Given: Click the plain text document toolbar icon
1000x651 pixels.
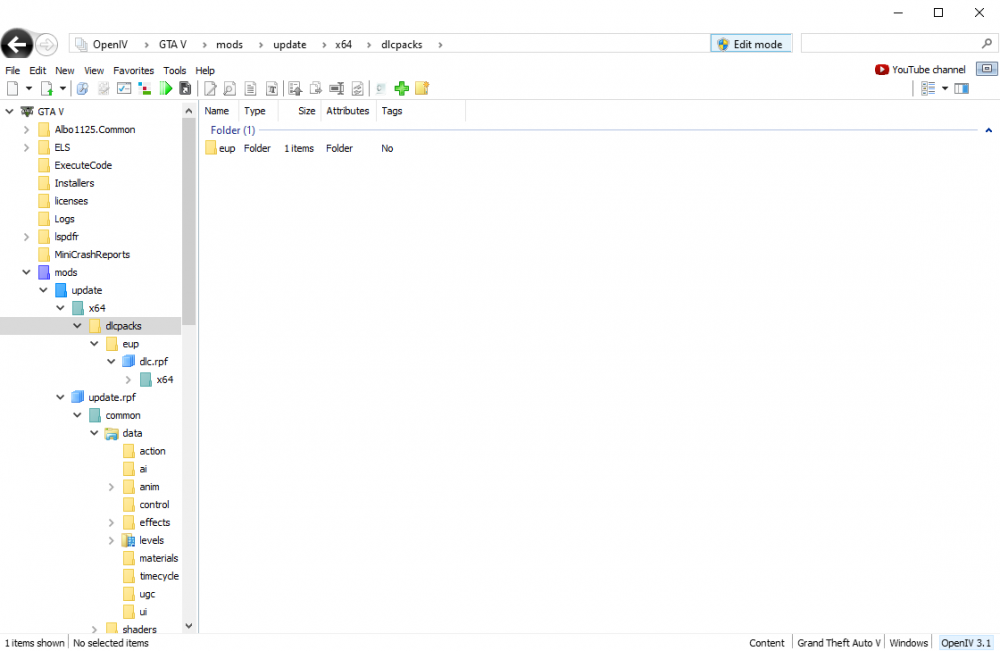Looking at the screenshot, I should click(251, 89).
